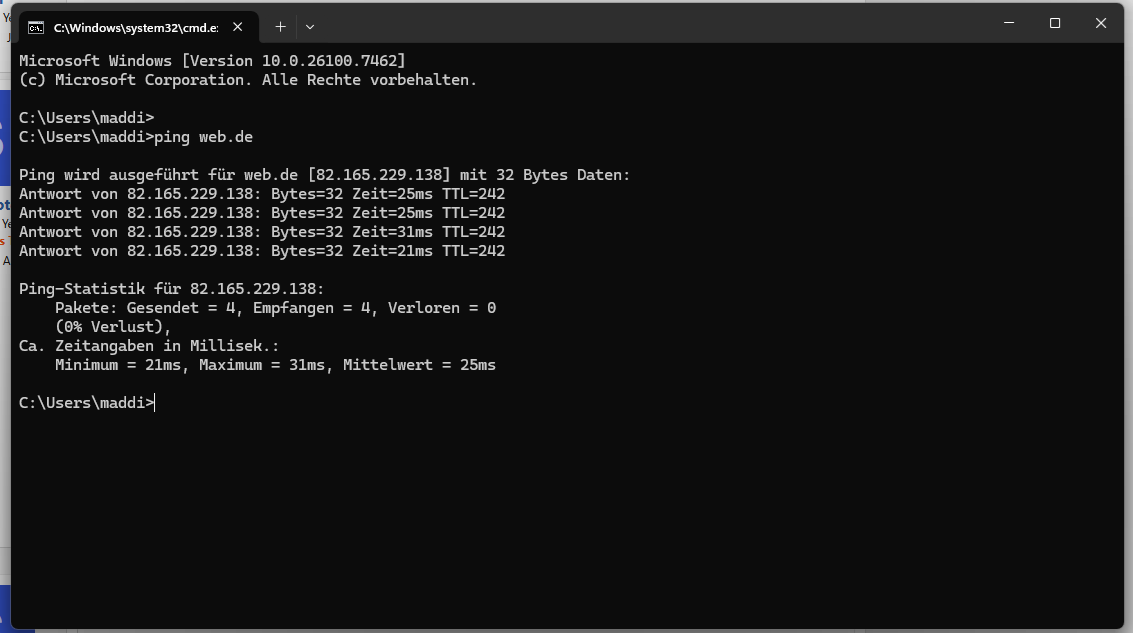Maximize the terminal window
1133x633 pixels.
1054,23
